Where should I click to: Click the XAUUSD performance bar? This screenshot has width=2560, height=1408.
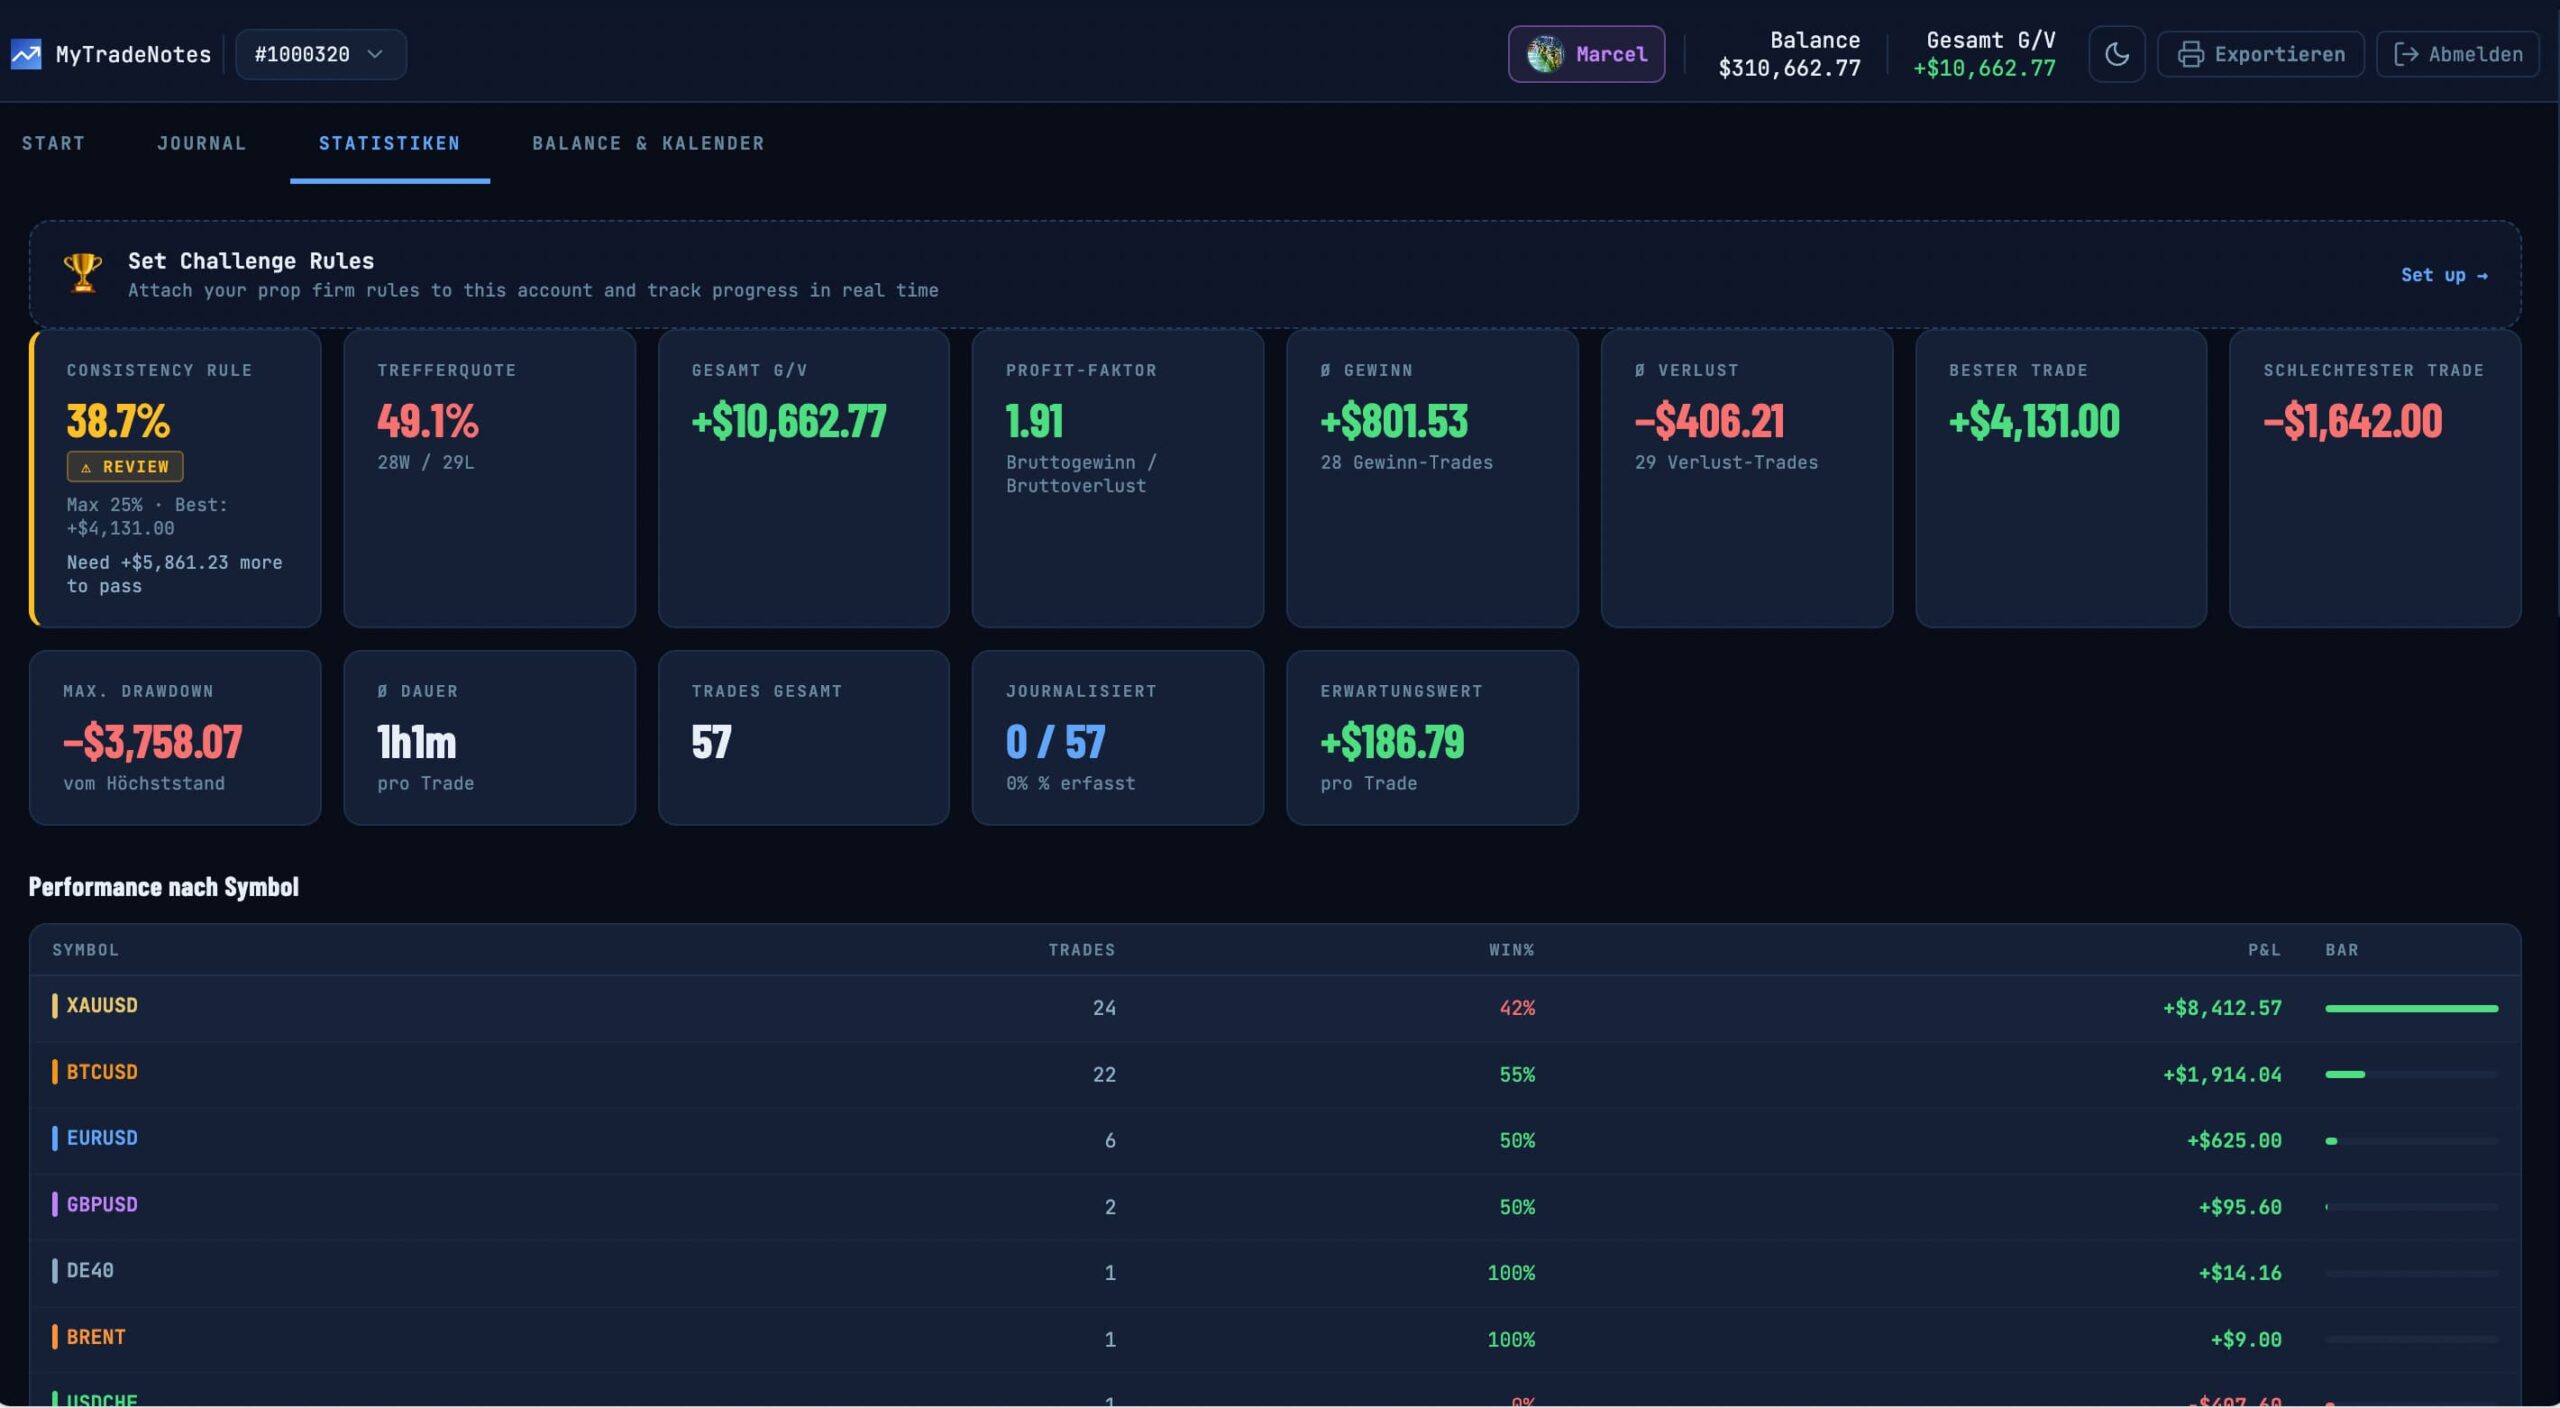tap(2411, 1008)
